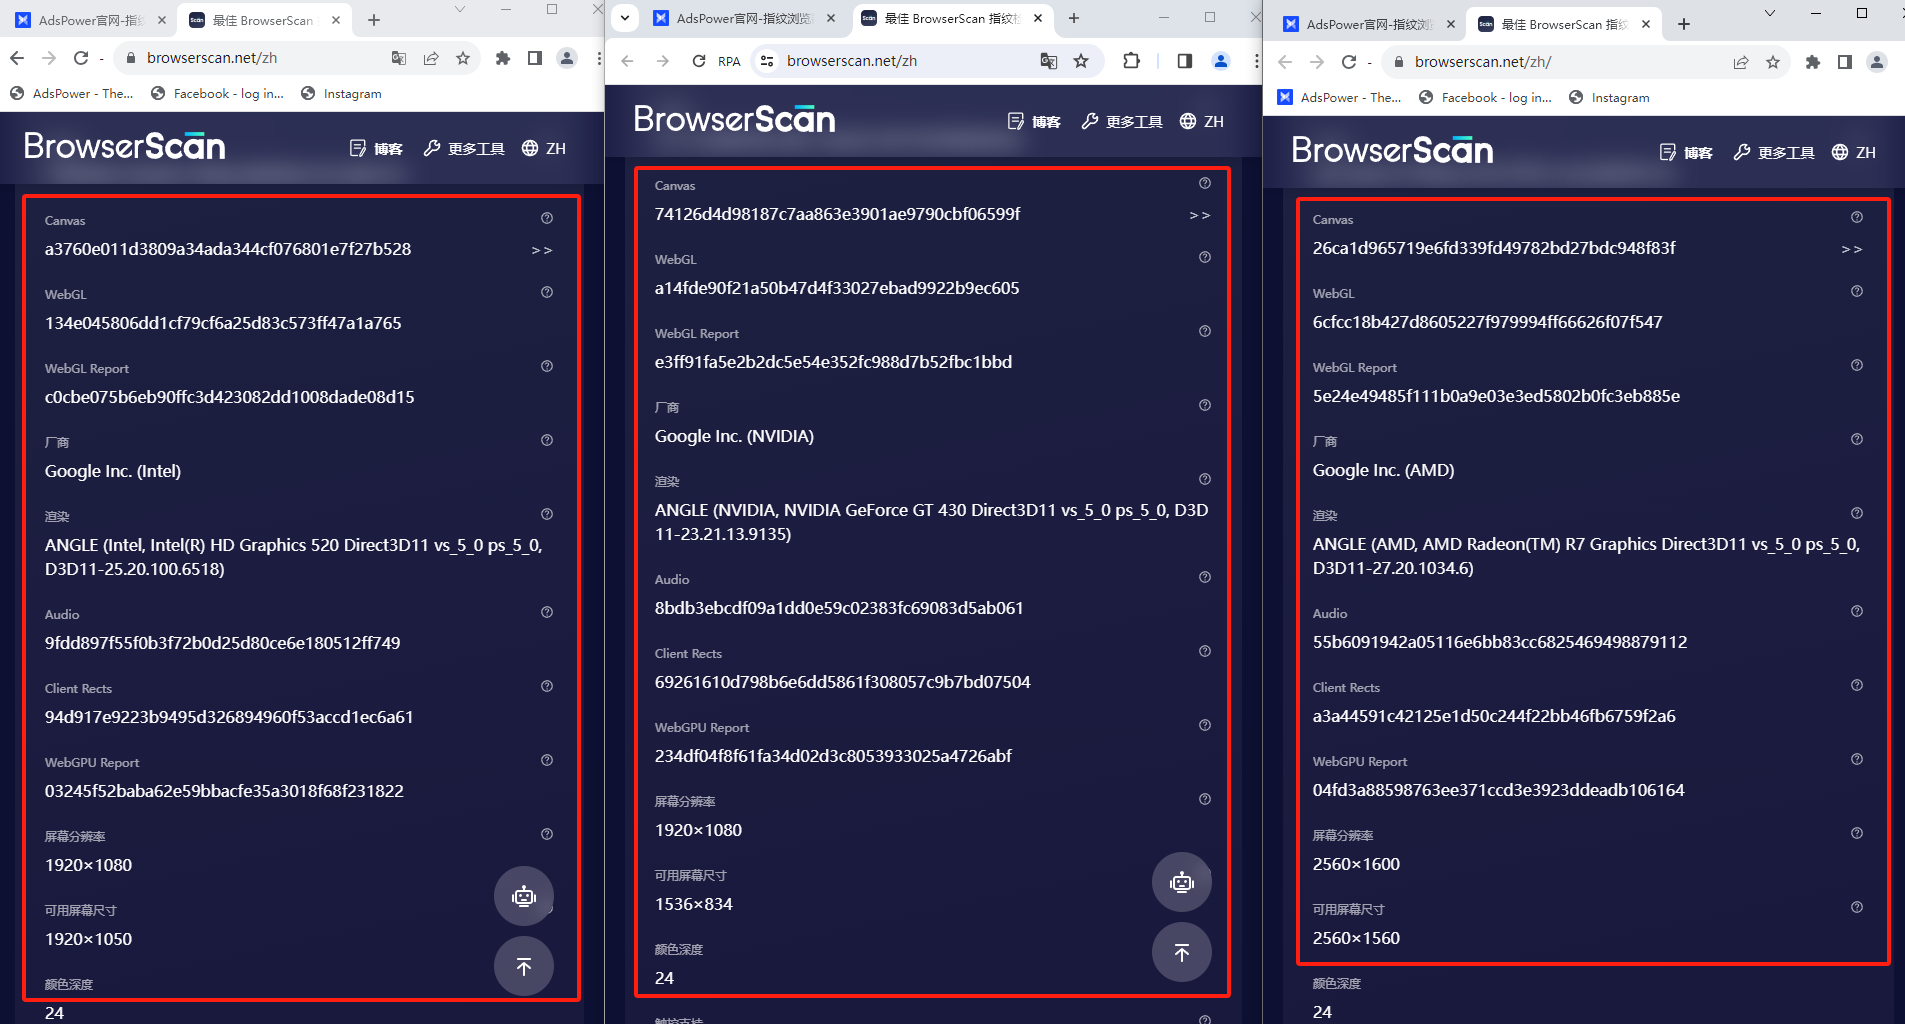Open new tab in right window
Viewport: 1905px width, 1024px height.
[1684, 24]
